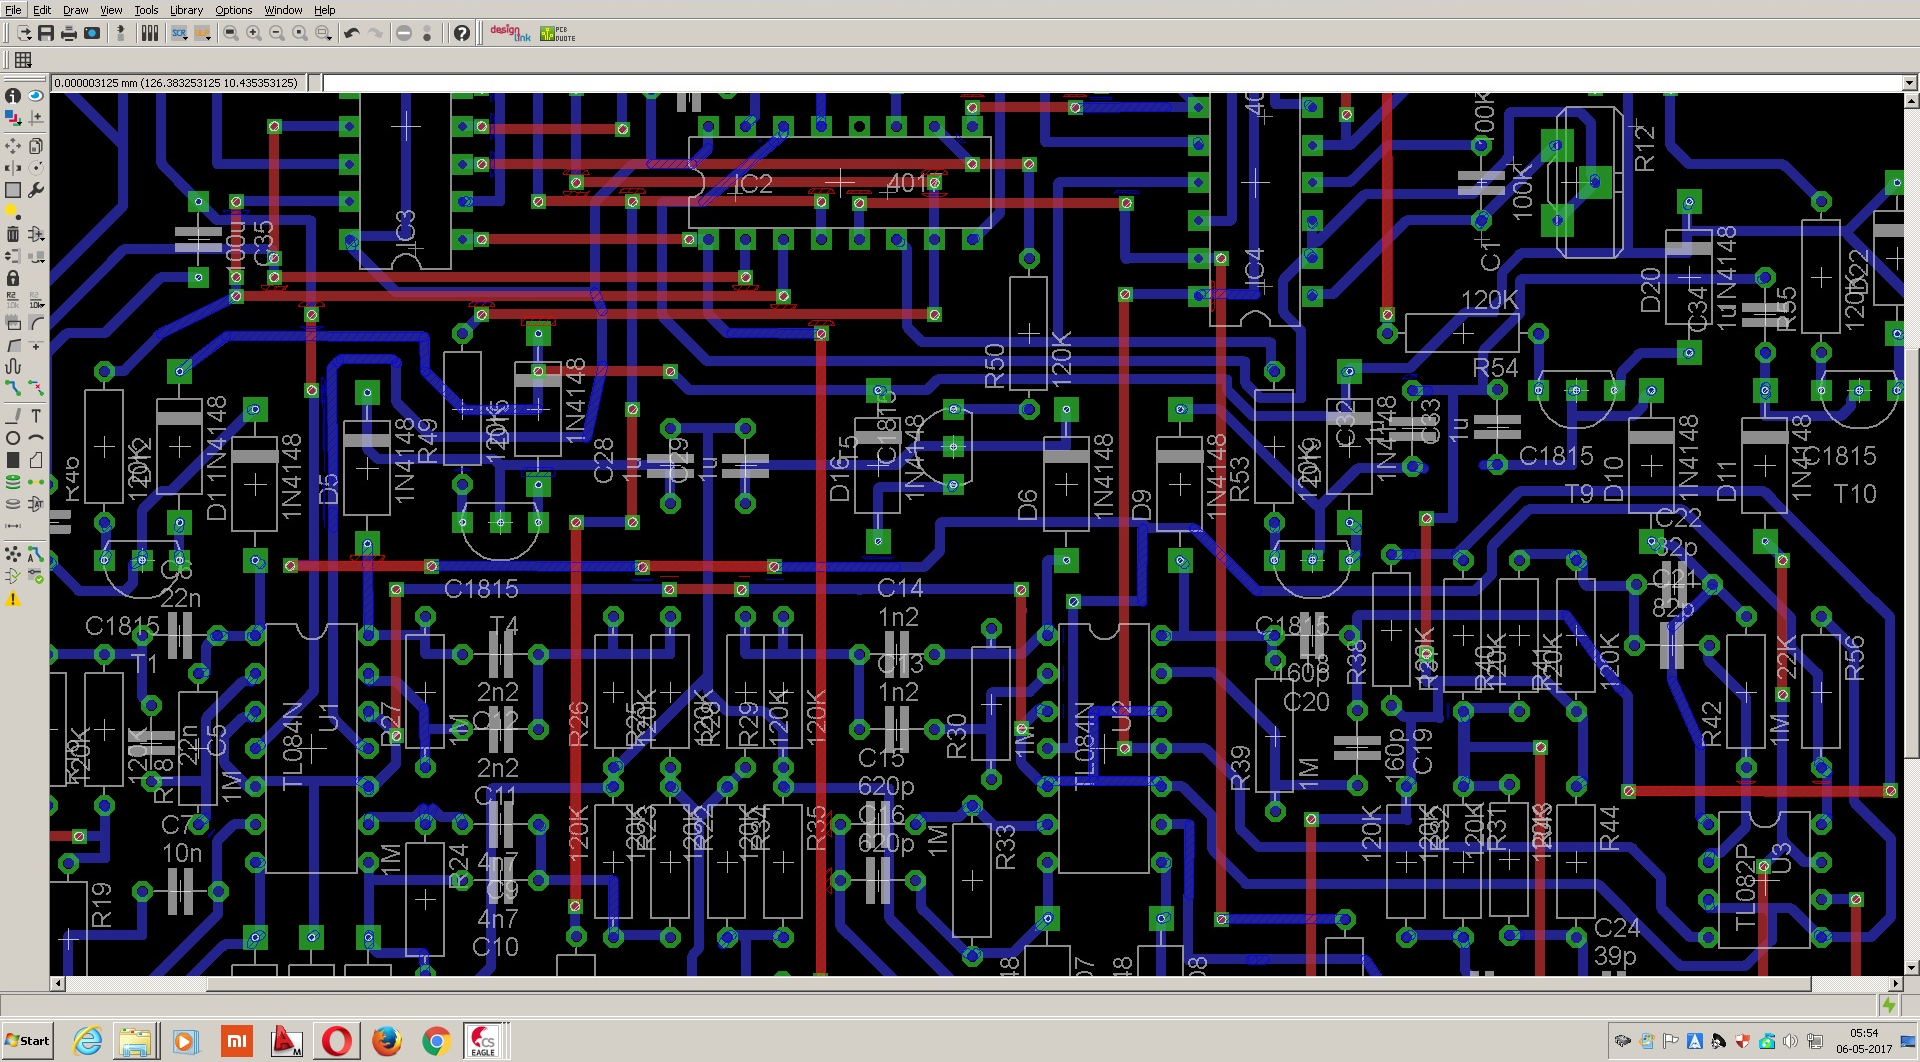Click the Go traffic light icon

(427, 34)
